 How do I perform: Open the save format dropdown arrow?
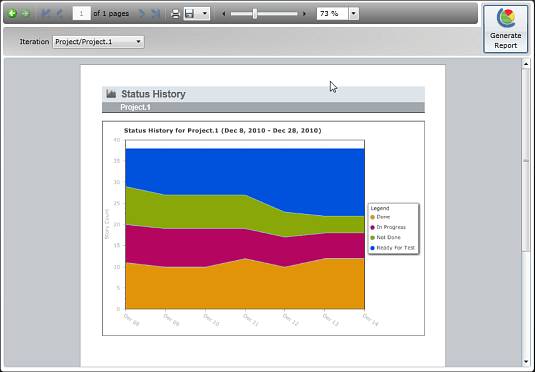[204, 14]
